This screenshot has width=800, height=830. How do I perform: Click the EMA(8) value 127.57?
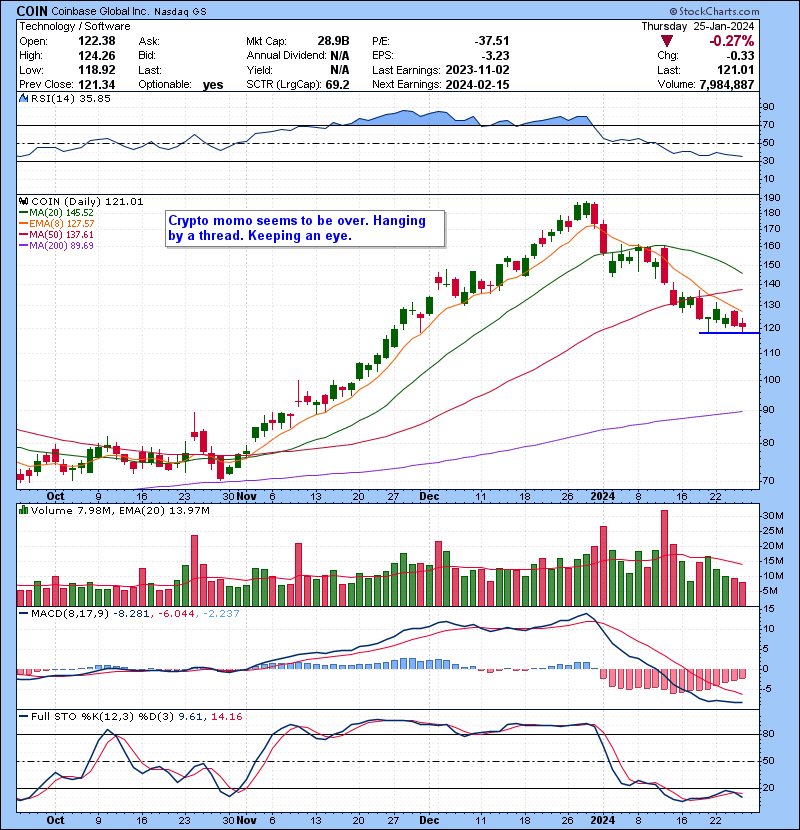click(x=79, y=224)
